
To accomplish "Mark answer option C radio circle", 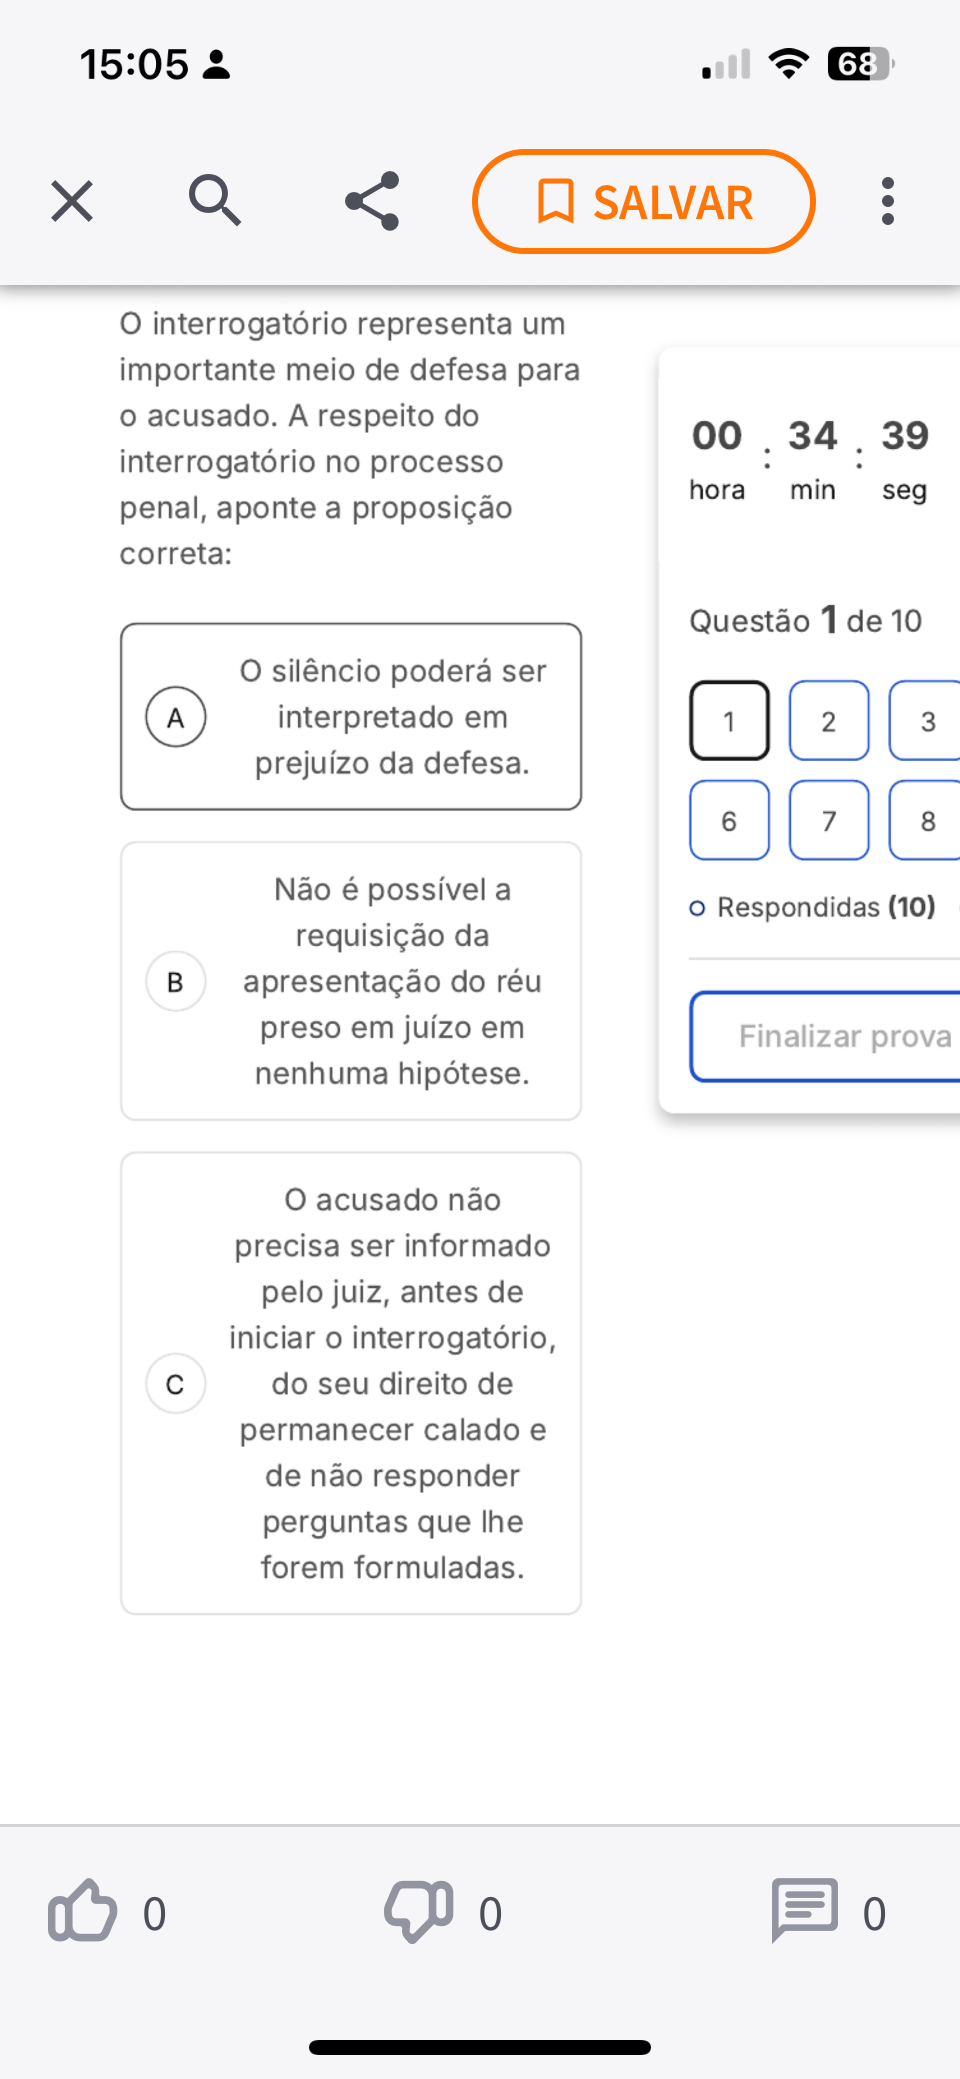I will [x=176, y=1384].
